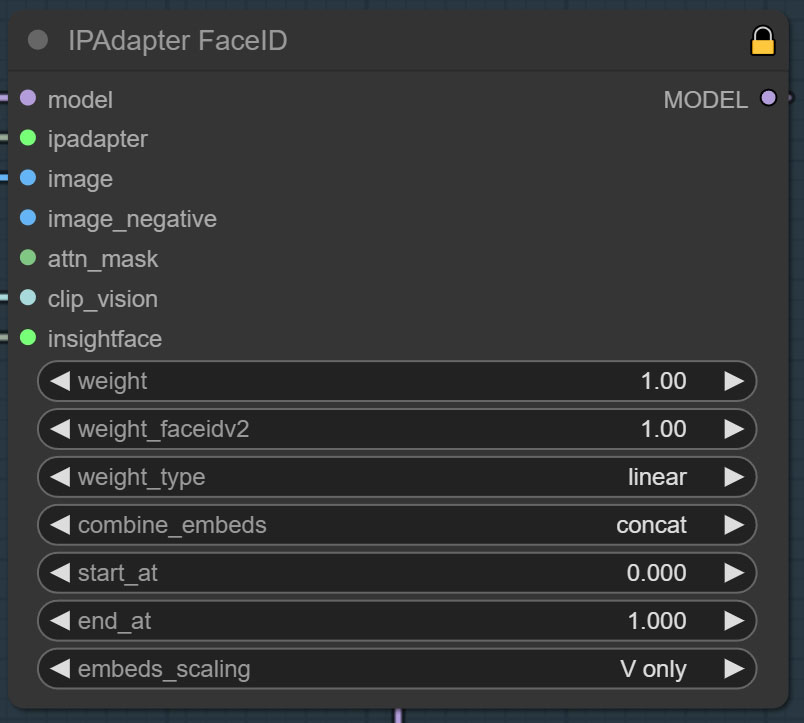This screenshot has height=723, width=804.
Task: Increase start_at using its right arrow
Action: tap(735, 573)
